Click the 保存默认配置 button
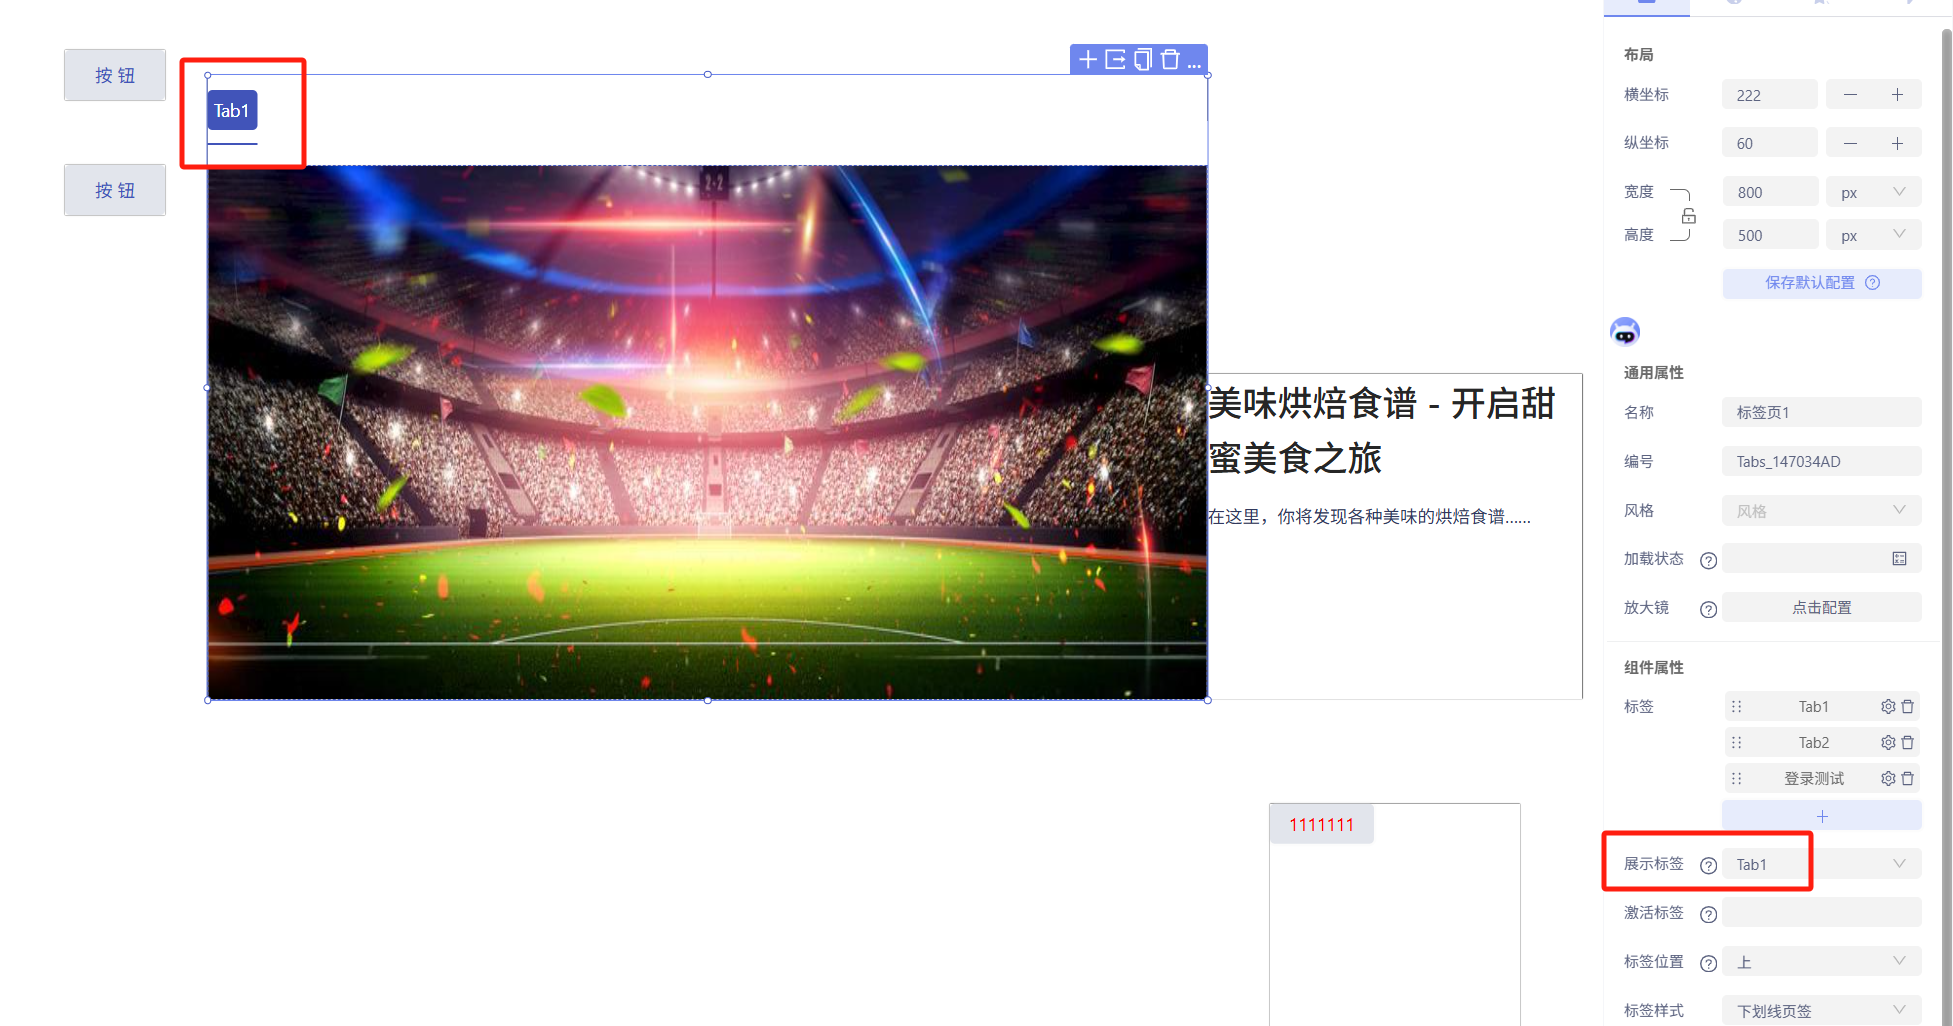Viewport: 1953px width, 1026px height. 1822,283
